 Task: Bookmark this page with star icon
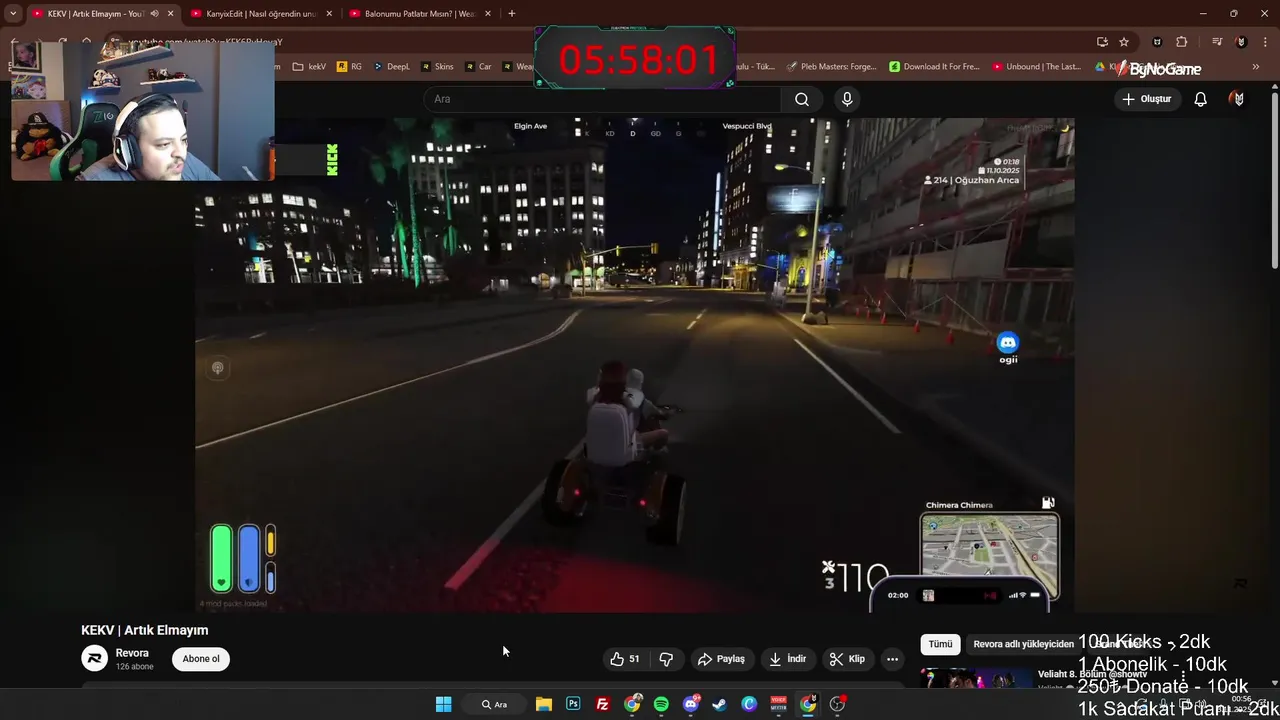(x=1124, y=42)
